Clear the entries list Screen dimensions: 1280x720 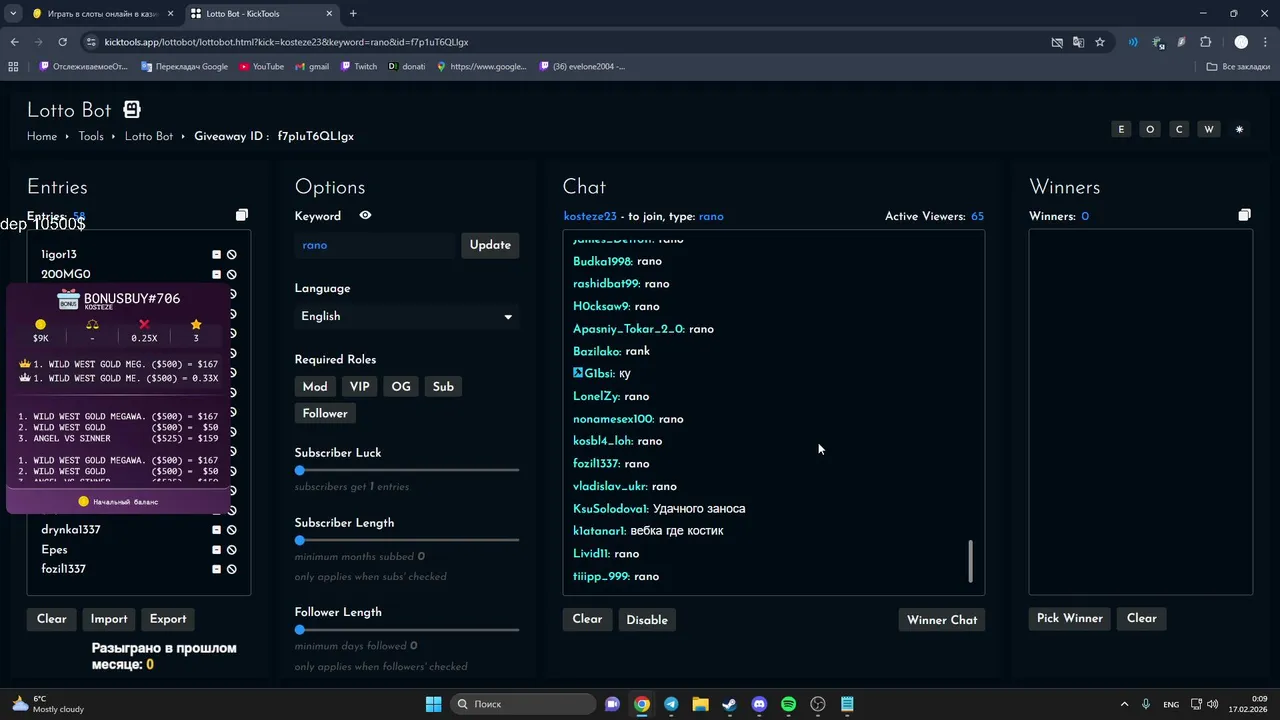click(52, 619)
